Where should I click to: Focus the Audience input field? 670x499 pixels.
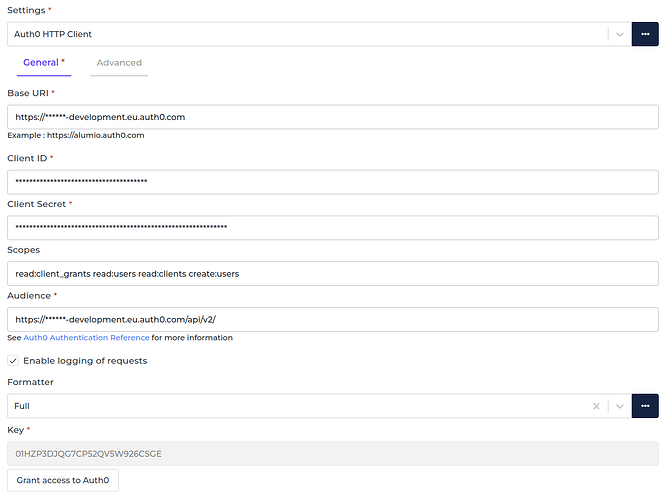(333, 320)
